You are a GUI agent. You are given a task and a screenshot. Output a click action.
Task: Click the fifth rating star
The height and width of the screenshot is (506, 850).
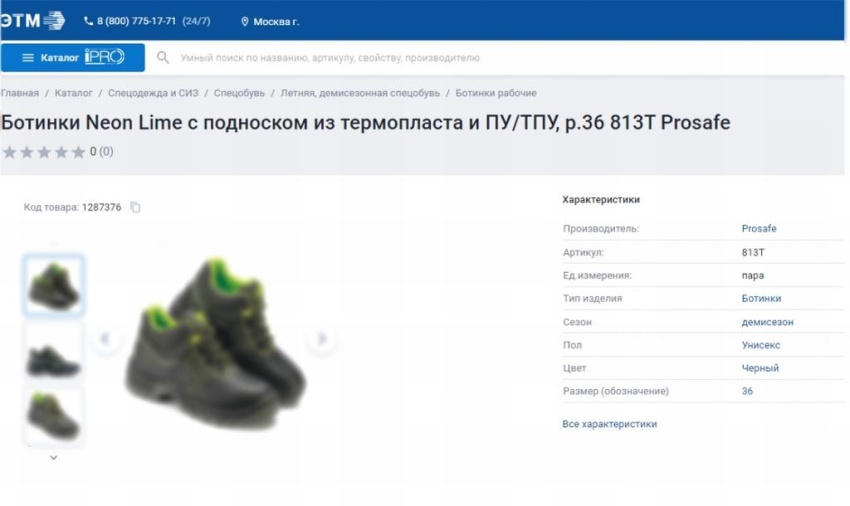click(79, 152)
